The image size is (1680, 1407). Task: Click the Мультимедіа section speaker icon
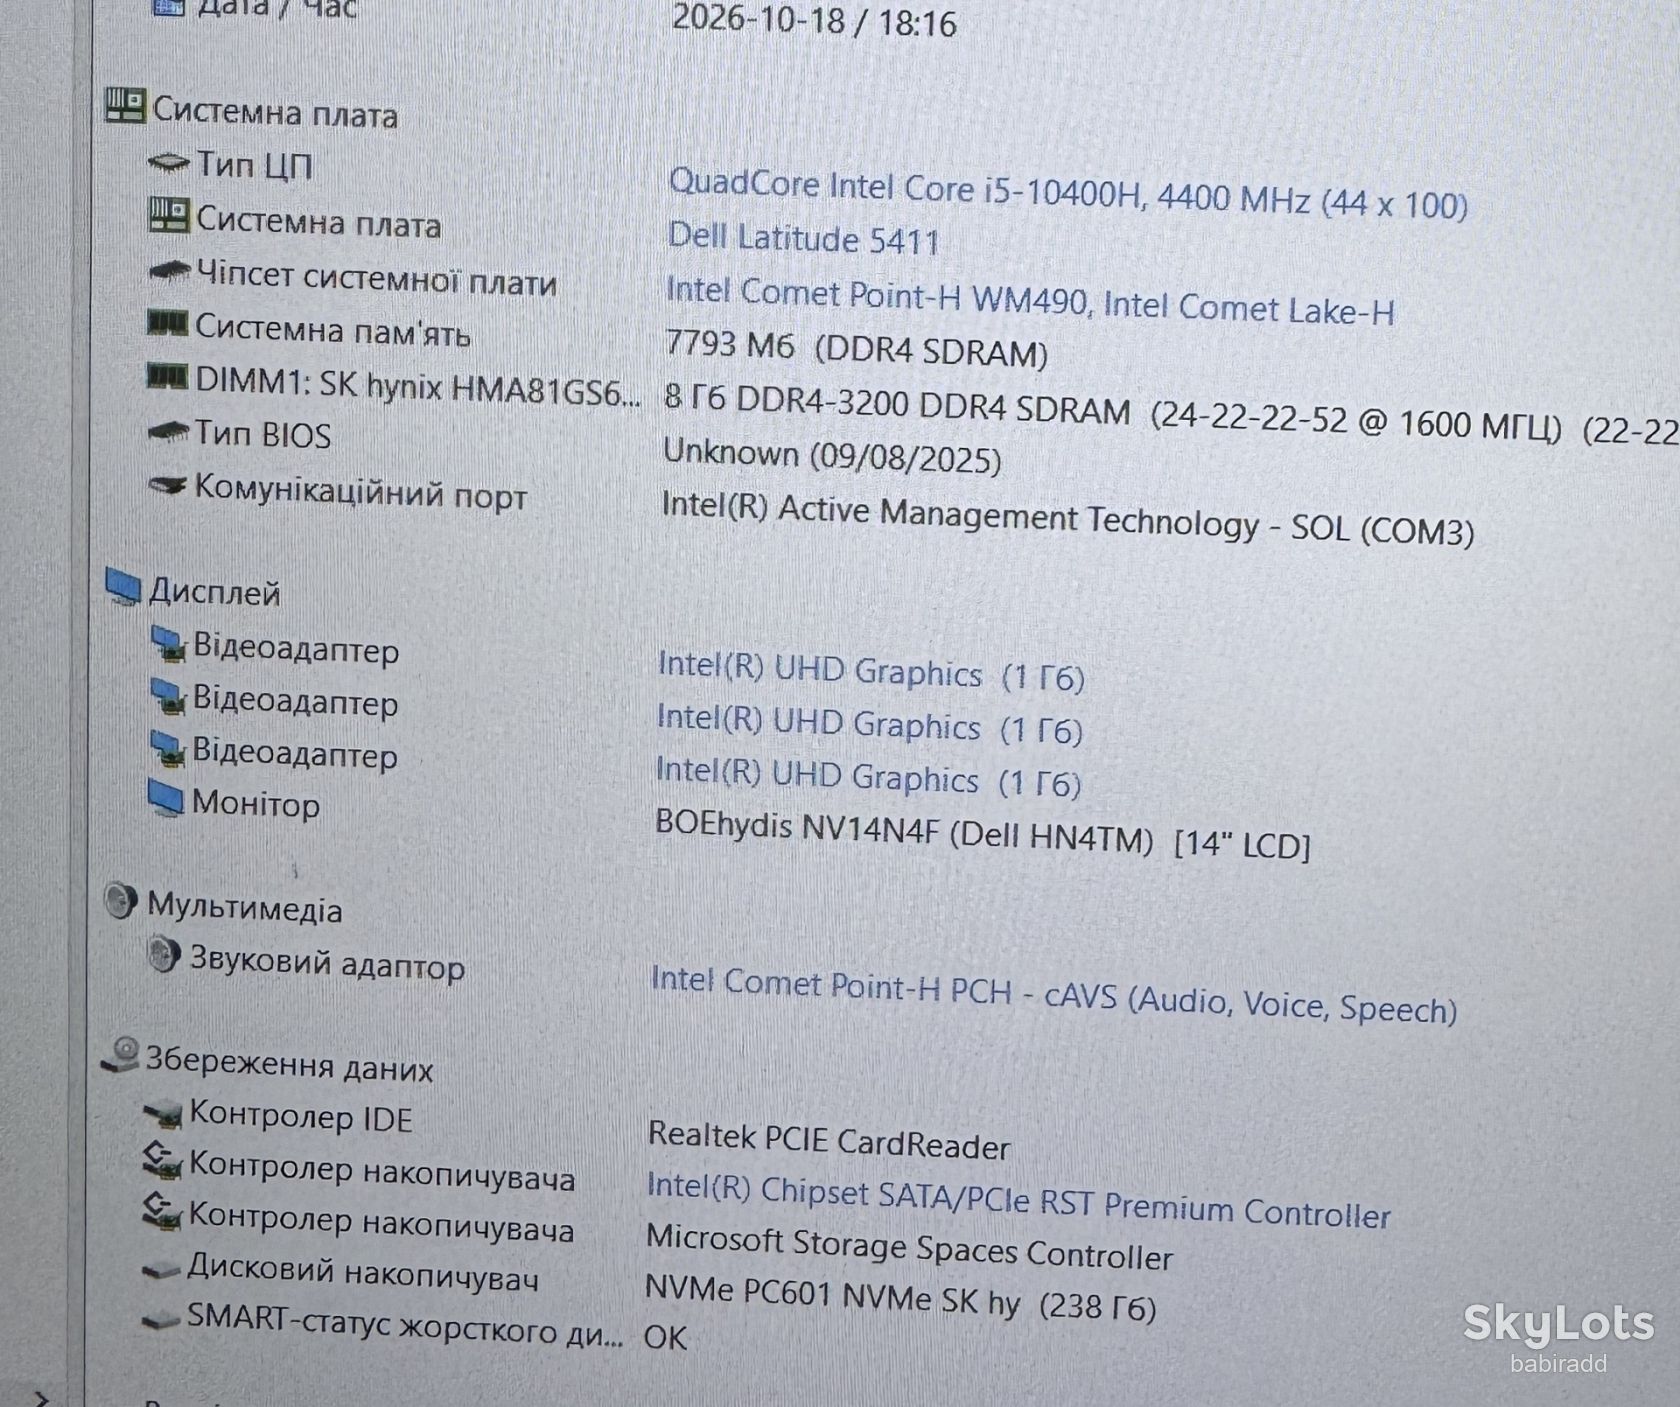pyautogui.click(x=120, y=901)
